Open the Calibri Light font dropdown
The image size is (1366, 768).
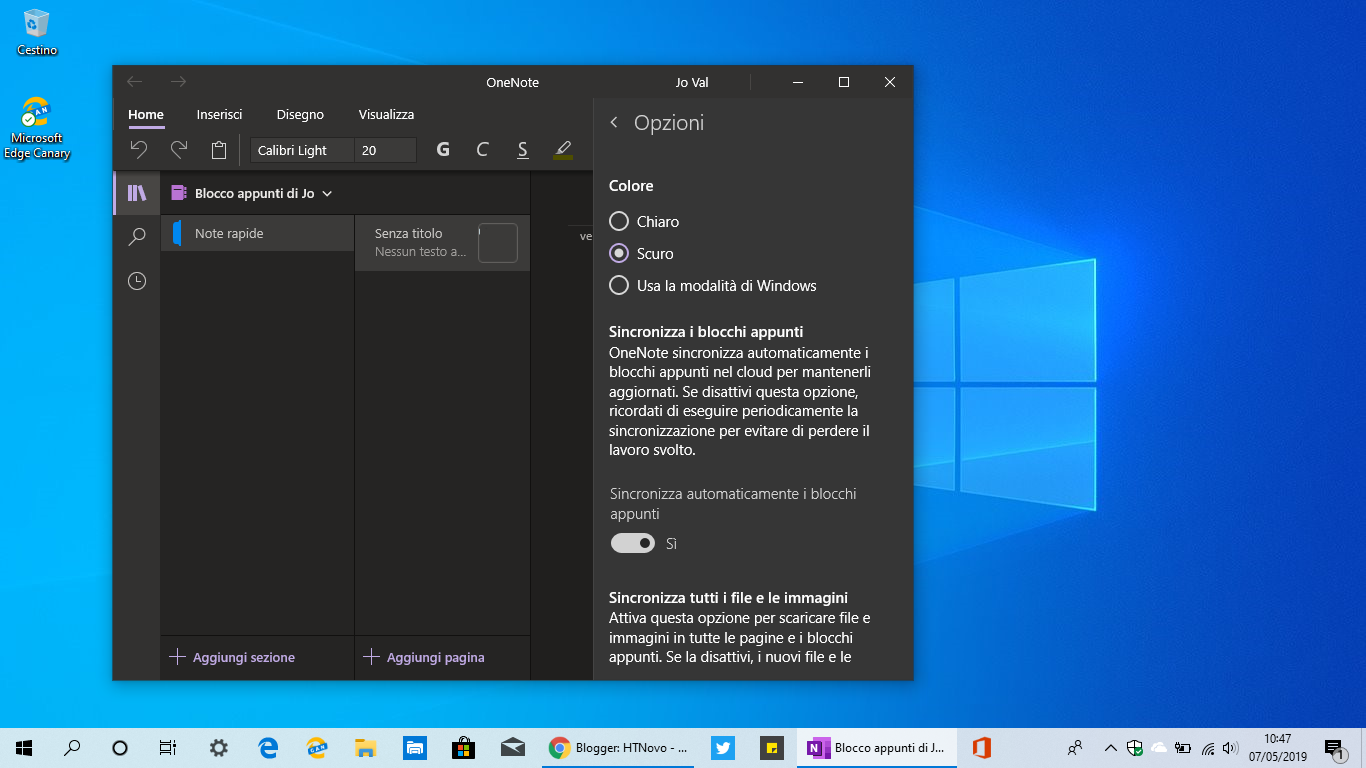302,150
